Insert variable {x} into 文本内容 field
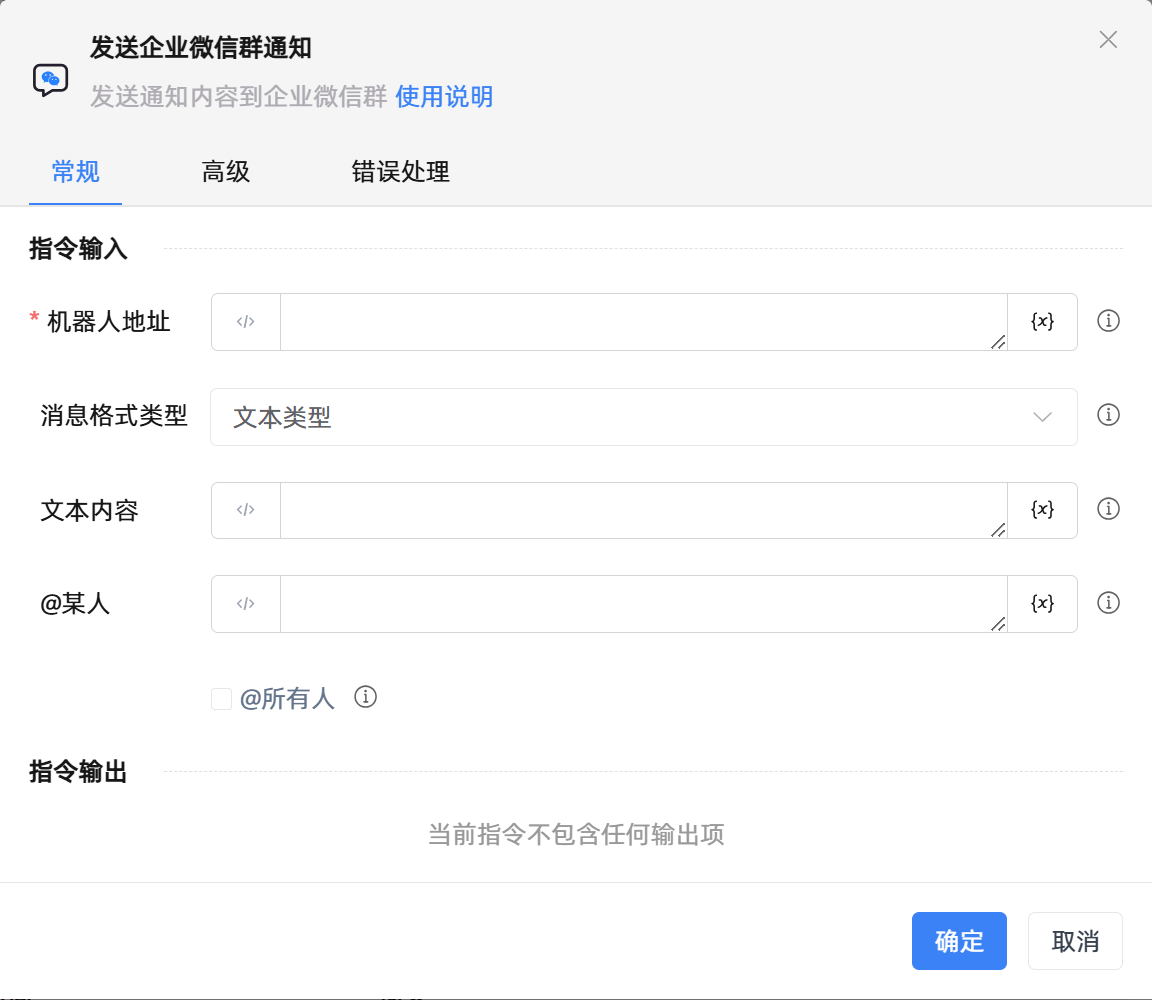This screenshot has width=1152, height=1000. [x=1042, y=510]
